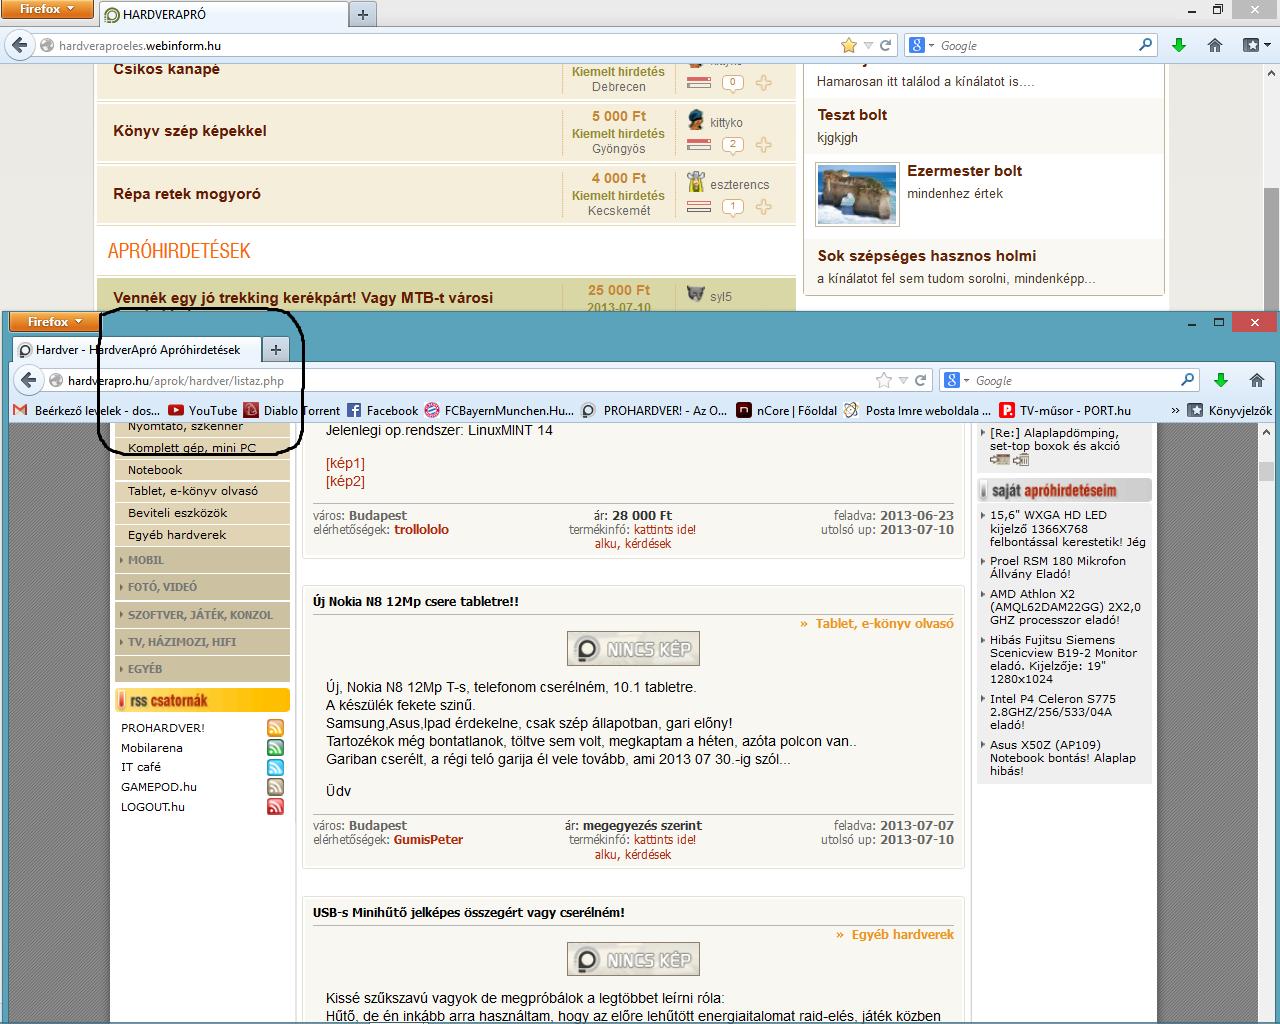Switch to the HARDVERAPRÓ tab in rear window
The width and height of the screenshot is (1280, 1024).
pos(222,15)
